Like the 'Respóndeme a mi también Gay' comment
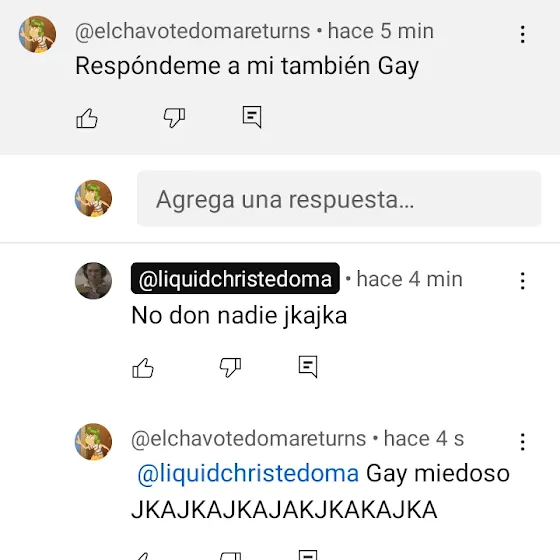560x560 pixels. click(87, 118)
